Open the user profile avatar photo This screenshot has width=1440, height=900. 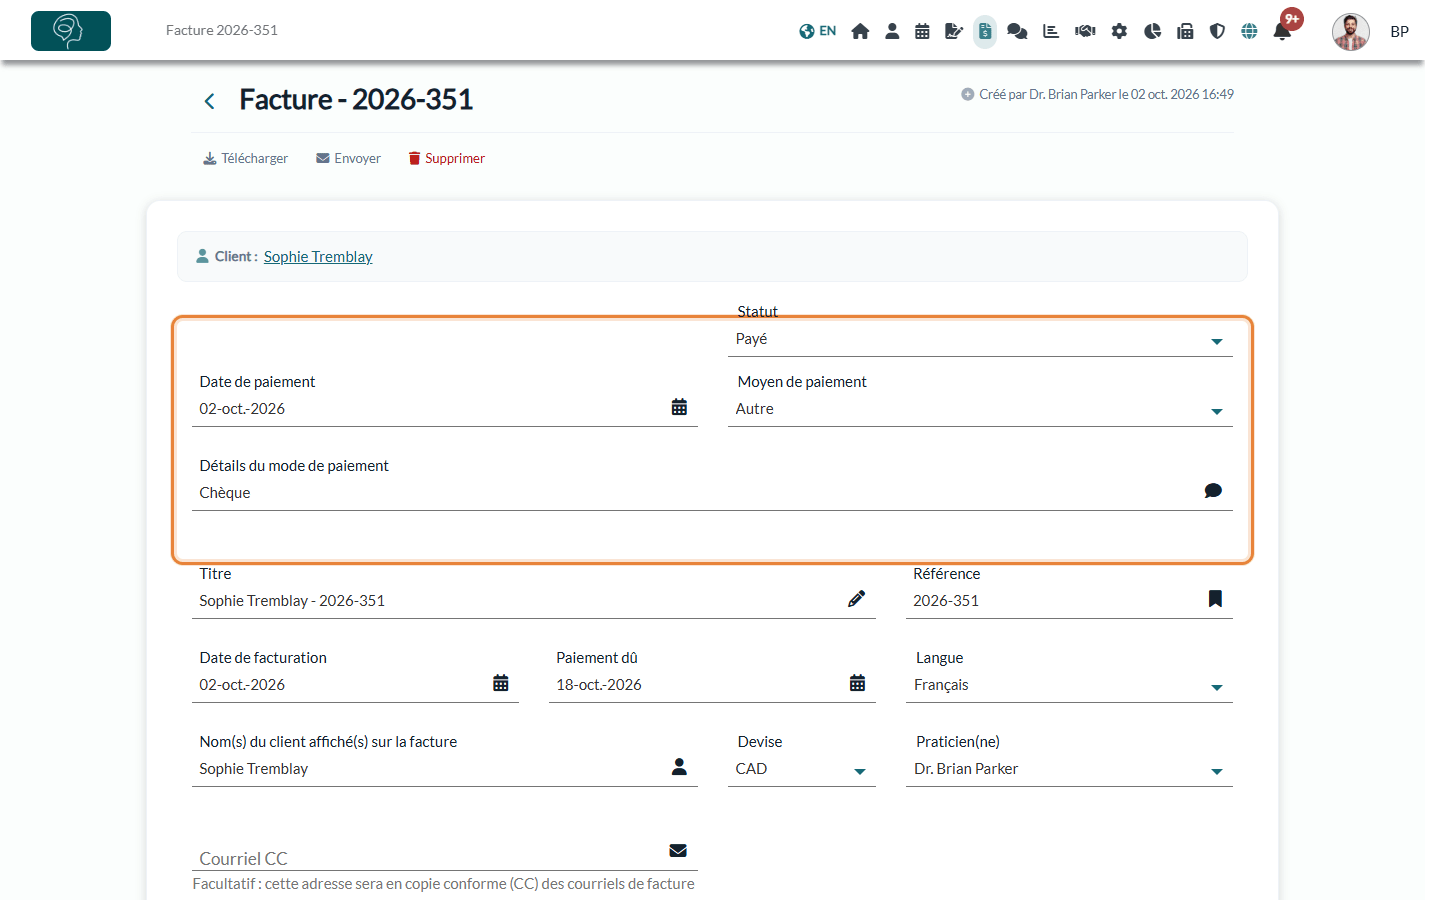(1350, 32)
